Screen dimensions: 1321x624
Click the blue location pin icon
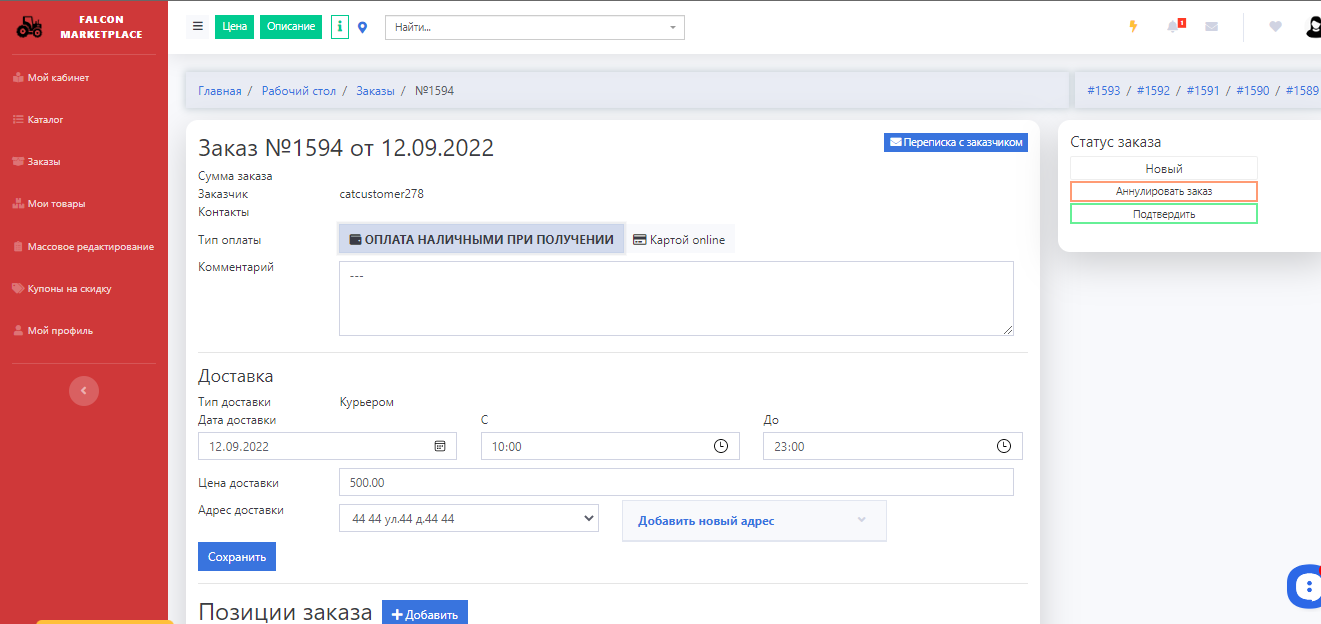coord(362,27)
